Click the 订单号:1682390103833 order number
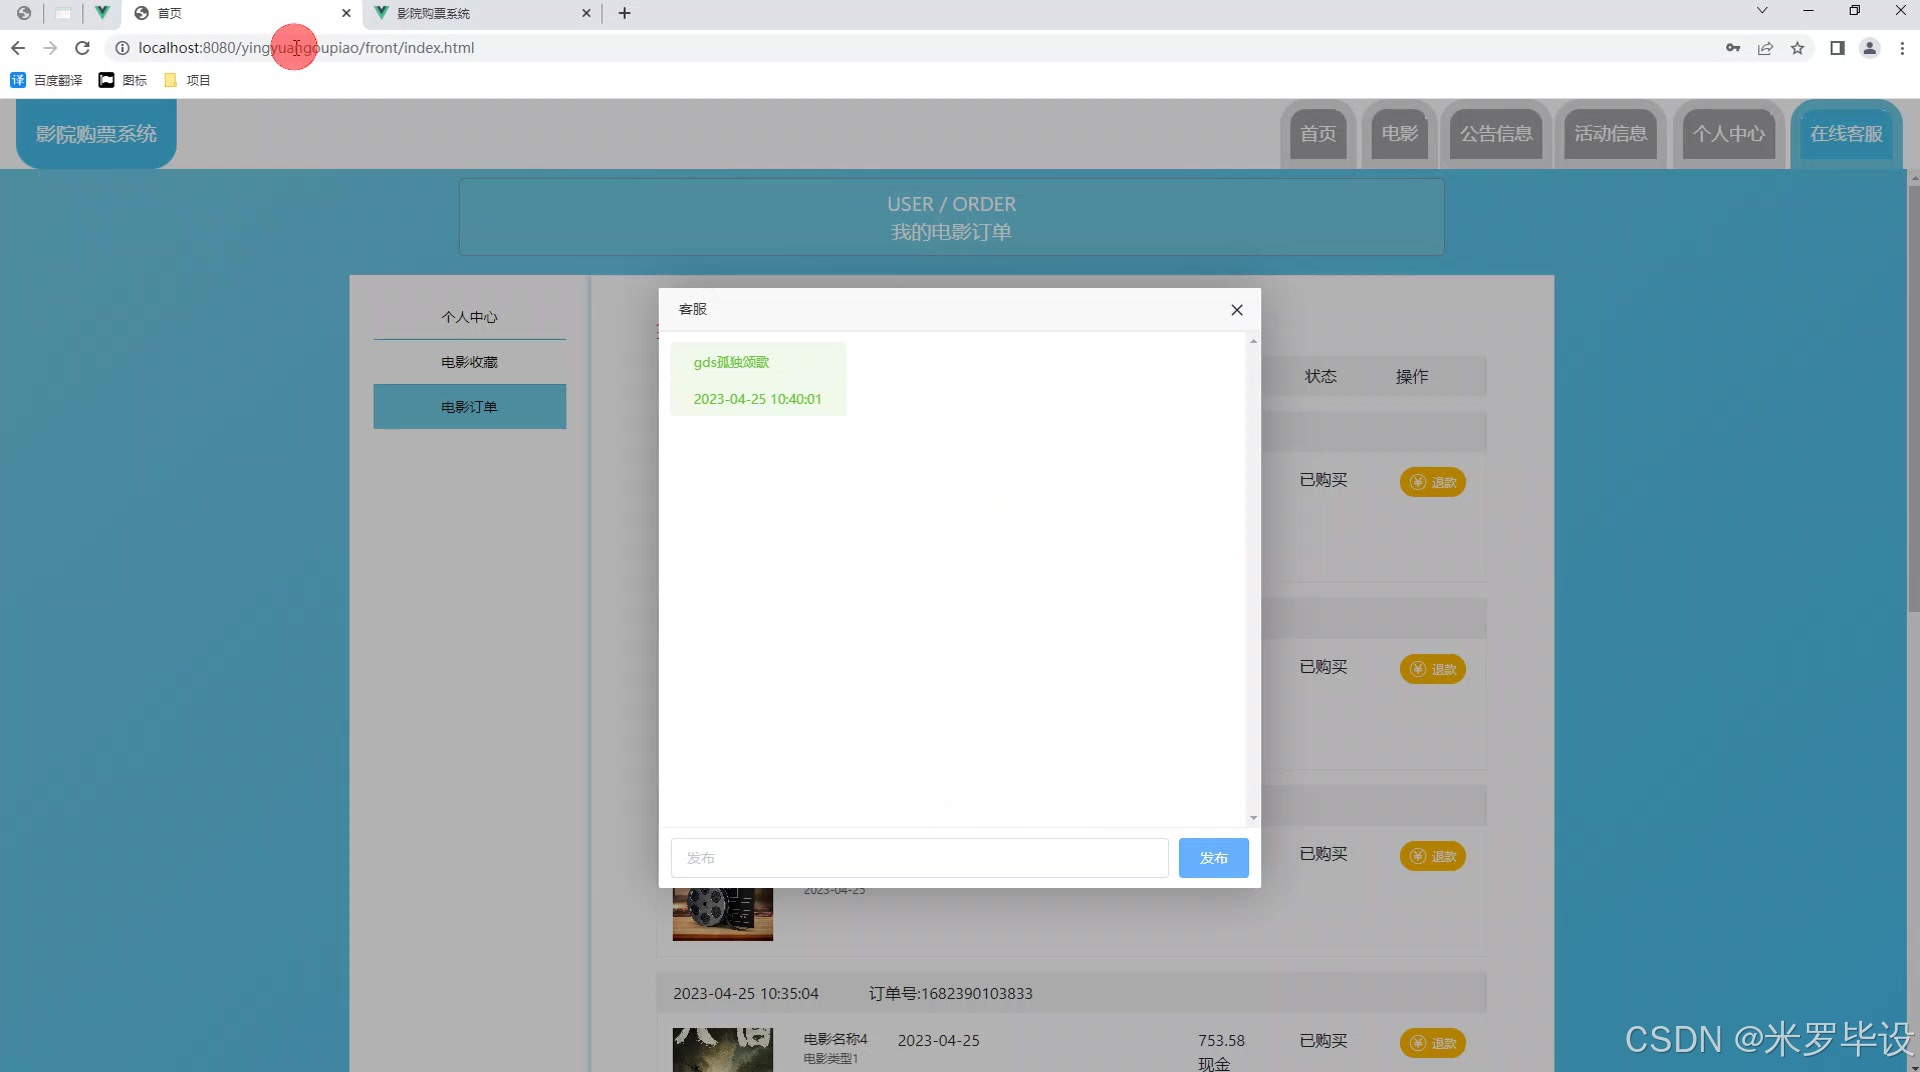This screenshot has width=1920, height=1072. pos(950,993)
